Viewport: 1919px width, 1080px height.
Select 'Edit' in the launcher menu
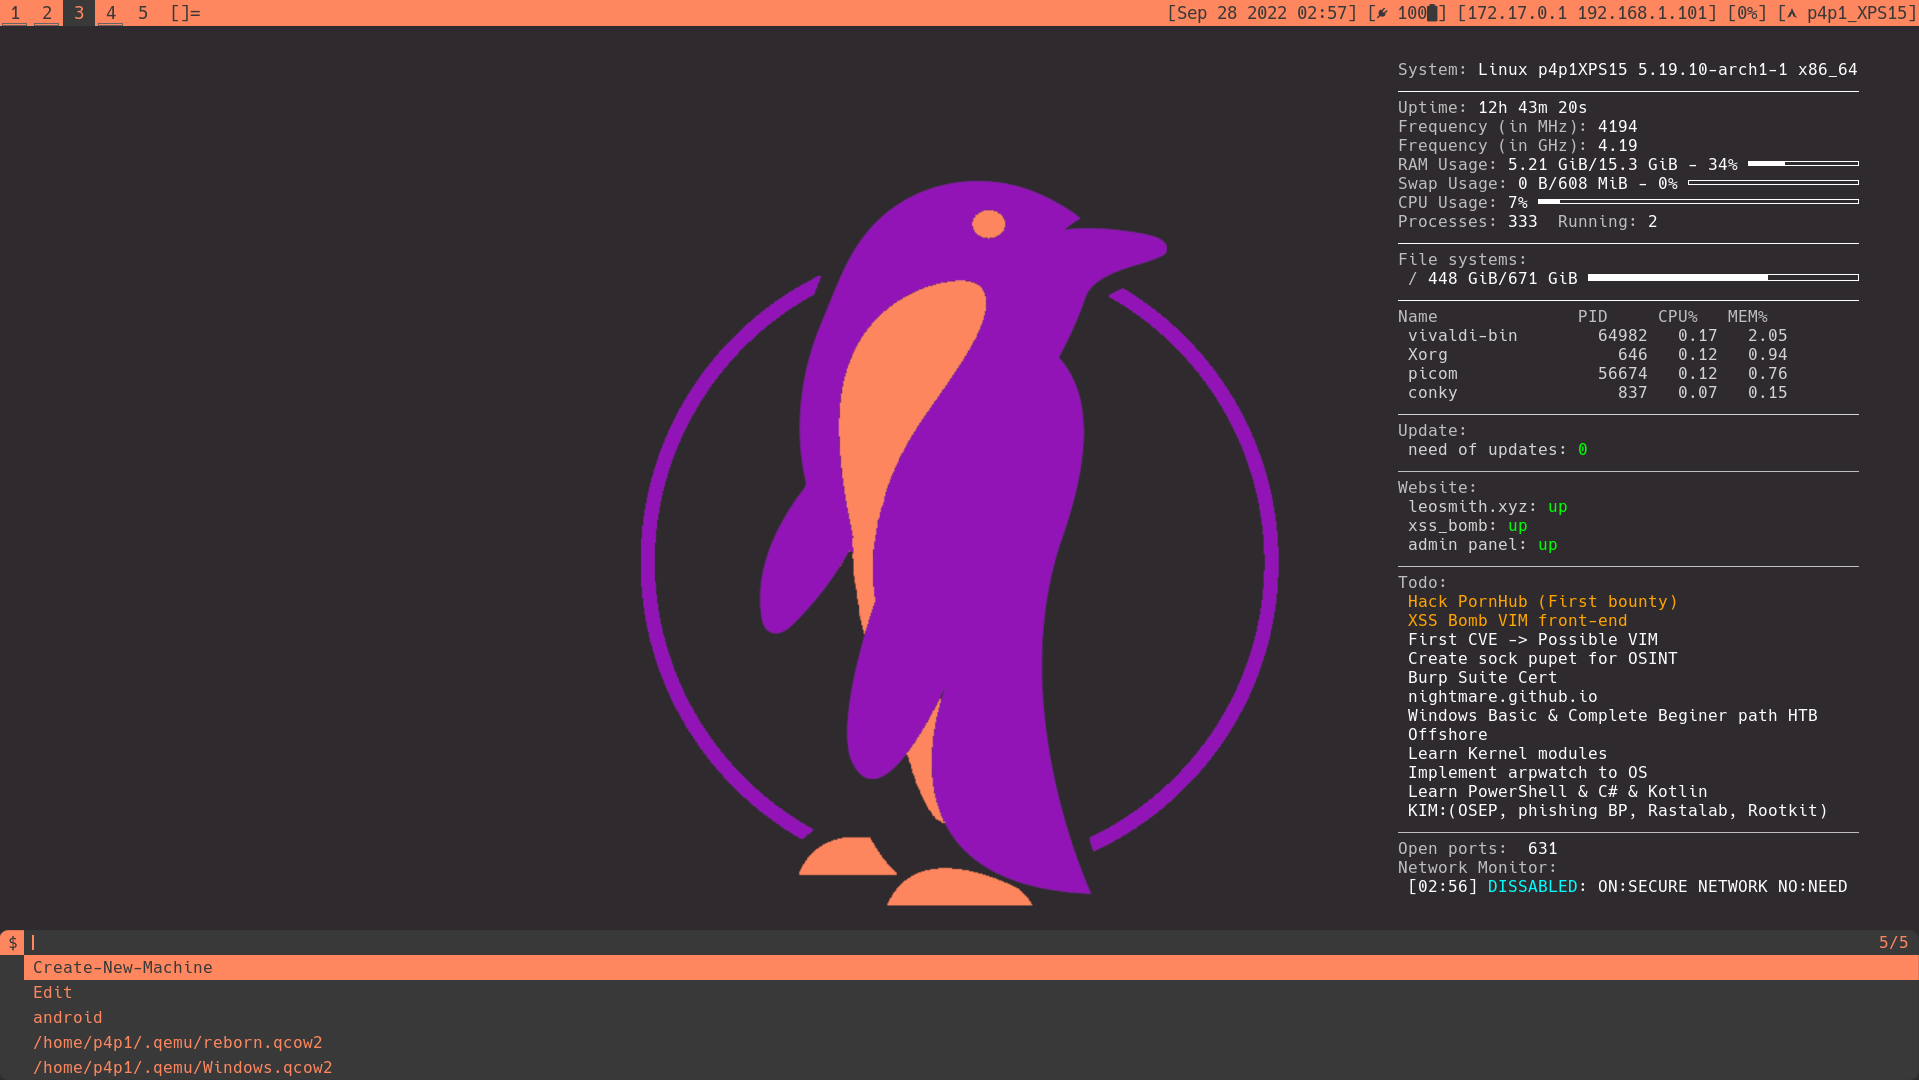[52, 992]
